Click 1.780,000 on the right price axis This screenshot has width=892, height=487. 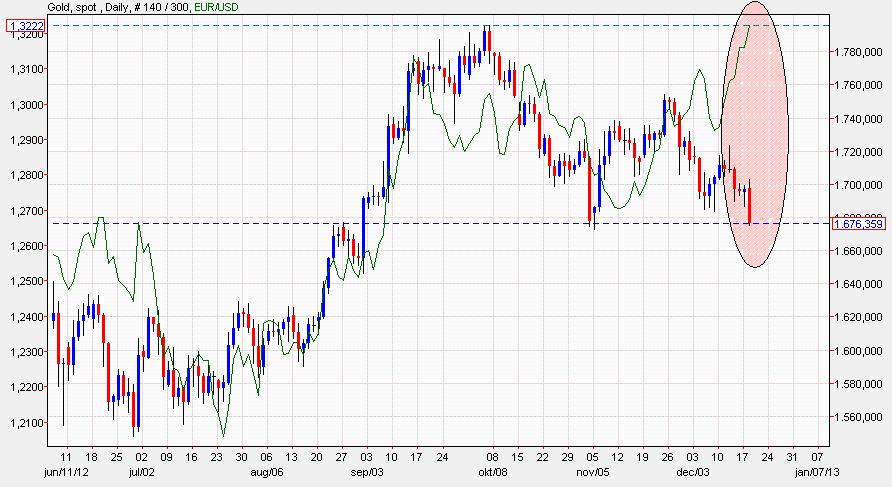(x=857, y=52)
